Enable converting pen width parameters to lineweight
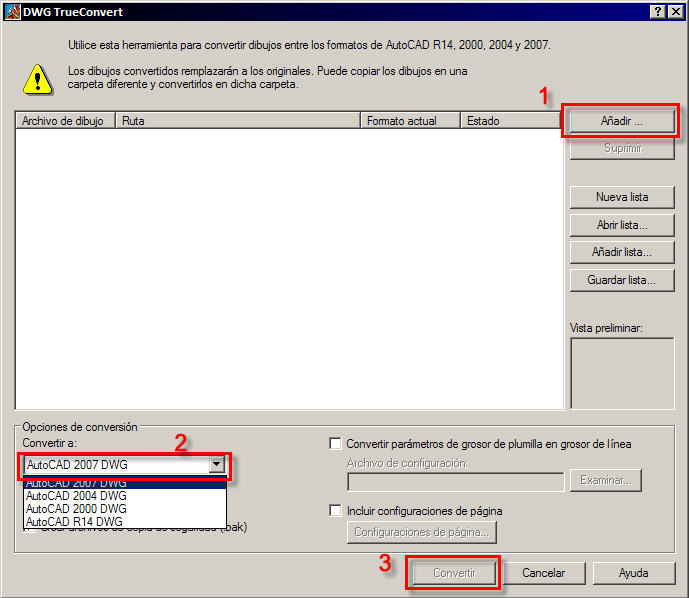The height and width of the screenshot is (598, 689). point(335,444)
